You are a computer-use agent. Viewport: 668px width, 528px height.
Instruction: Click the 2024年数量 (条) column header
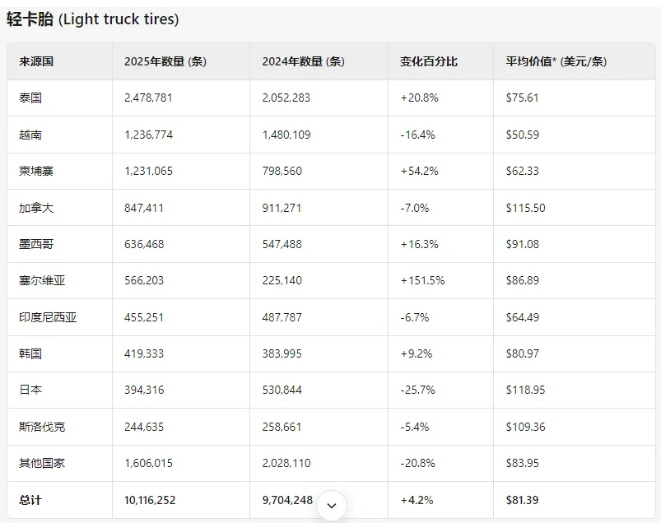(302, 61)
